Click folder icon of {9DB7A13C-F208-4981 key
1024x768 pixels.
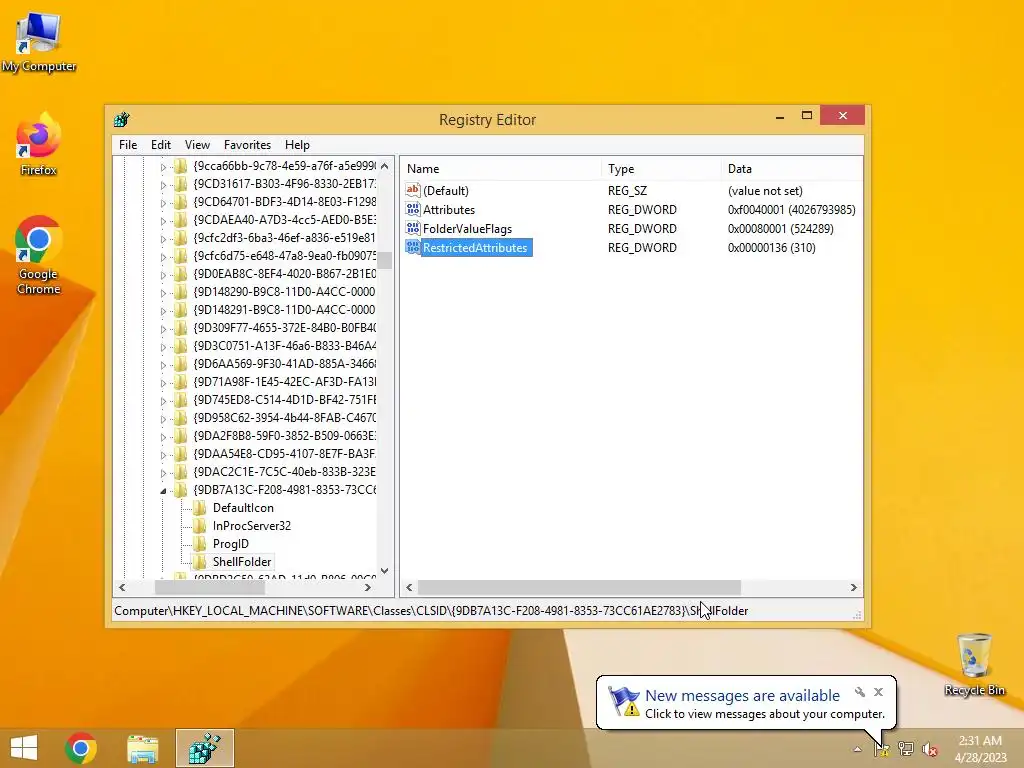click(x=180, y=490)
